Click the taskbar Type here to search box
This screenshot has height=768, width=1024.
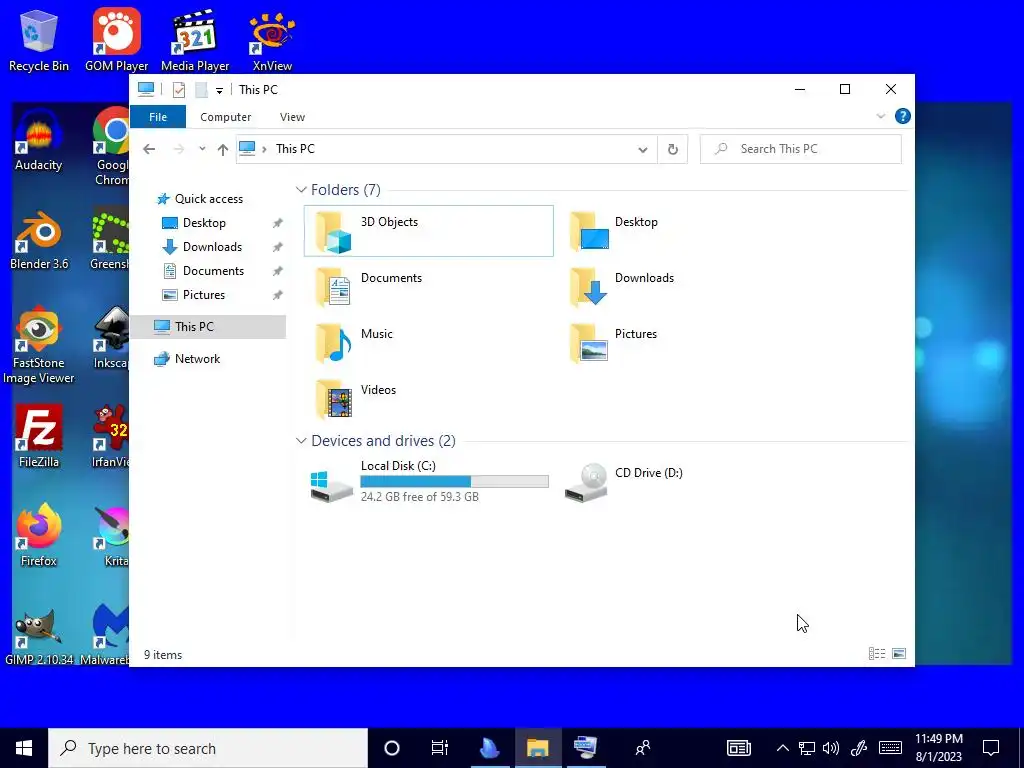click(x=208, y=748)
